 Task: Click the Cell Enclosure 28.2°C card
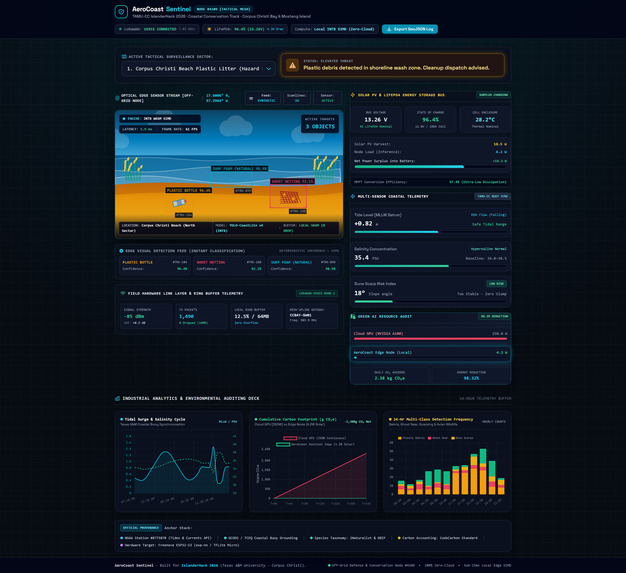tap(485, 119)
